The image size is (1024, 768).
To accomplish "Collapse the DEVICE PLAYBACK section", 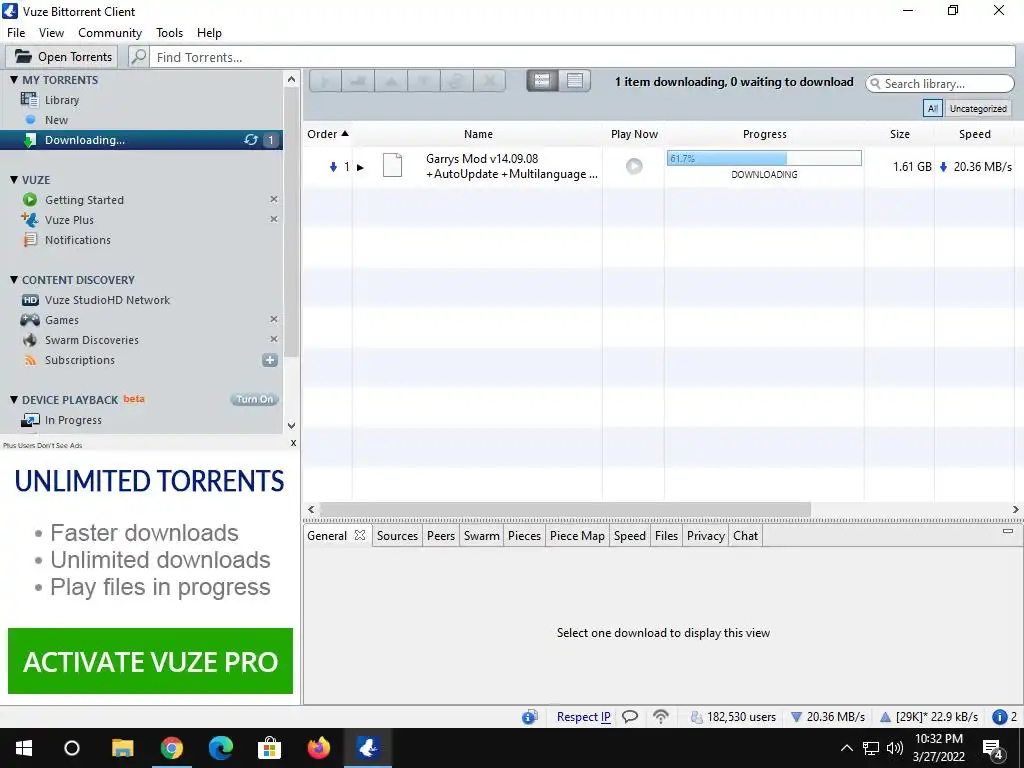I will 14,400.
